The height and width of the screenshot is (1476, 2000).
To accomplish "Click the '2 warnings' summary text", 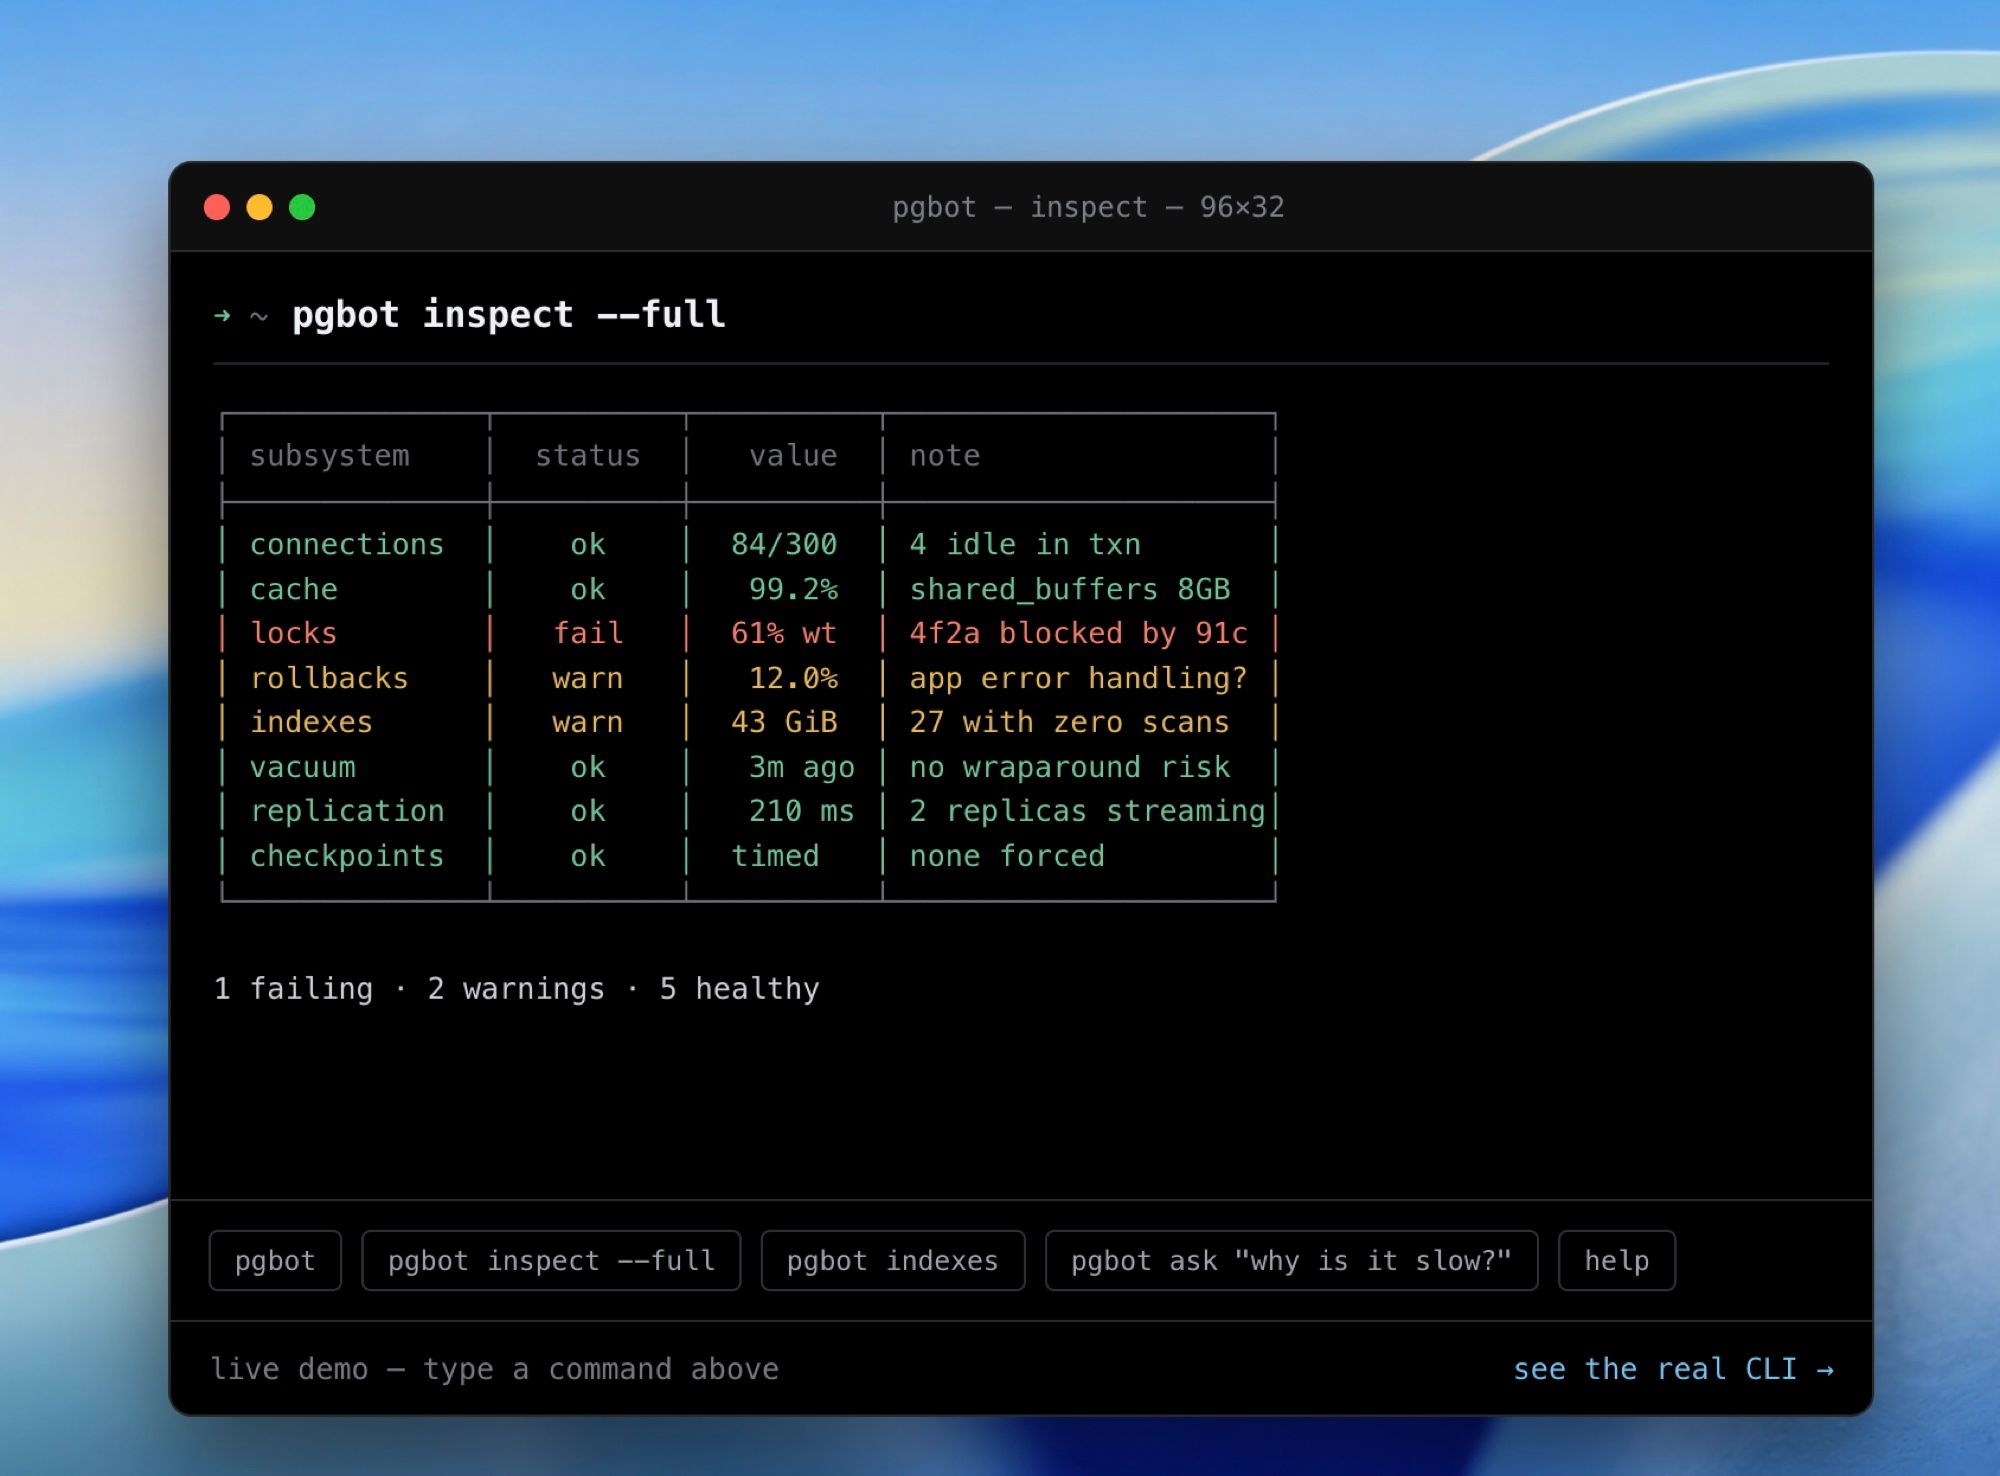I will (516, 989).
